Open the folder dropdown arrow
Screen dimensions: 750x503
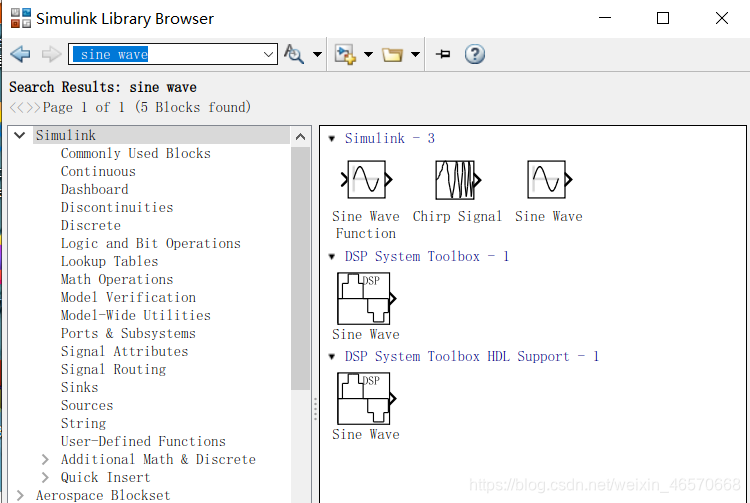[416, 55]
